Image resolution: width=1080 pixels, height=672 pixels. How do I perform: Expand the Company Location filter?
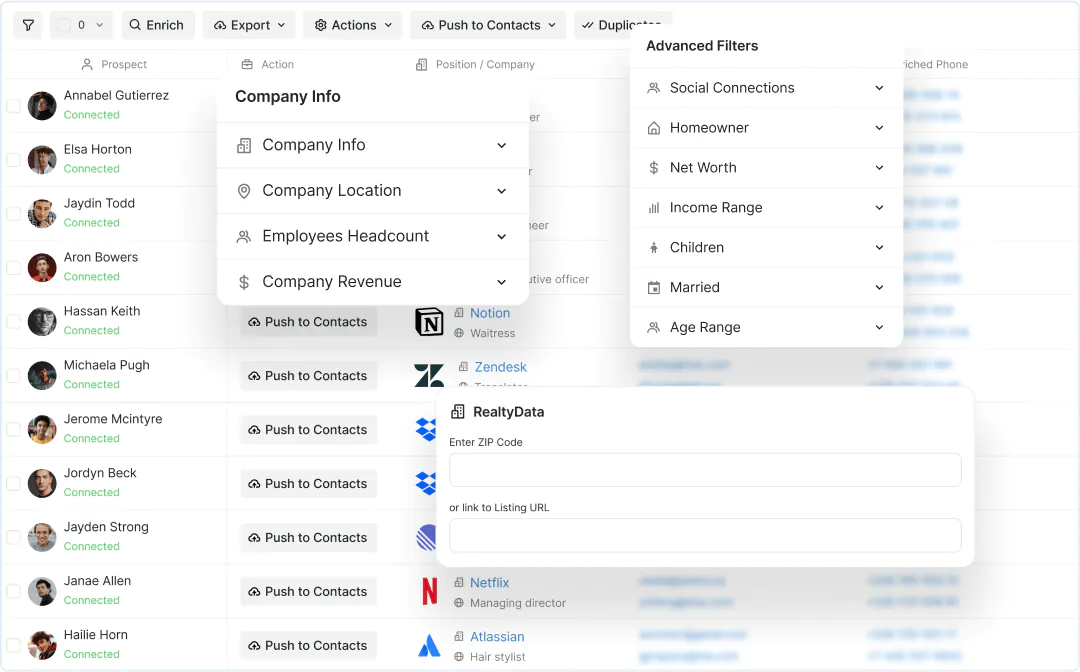point(372,191)
